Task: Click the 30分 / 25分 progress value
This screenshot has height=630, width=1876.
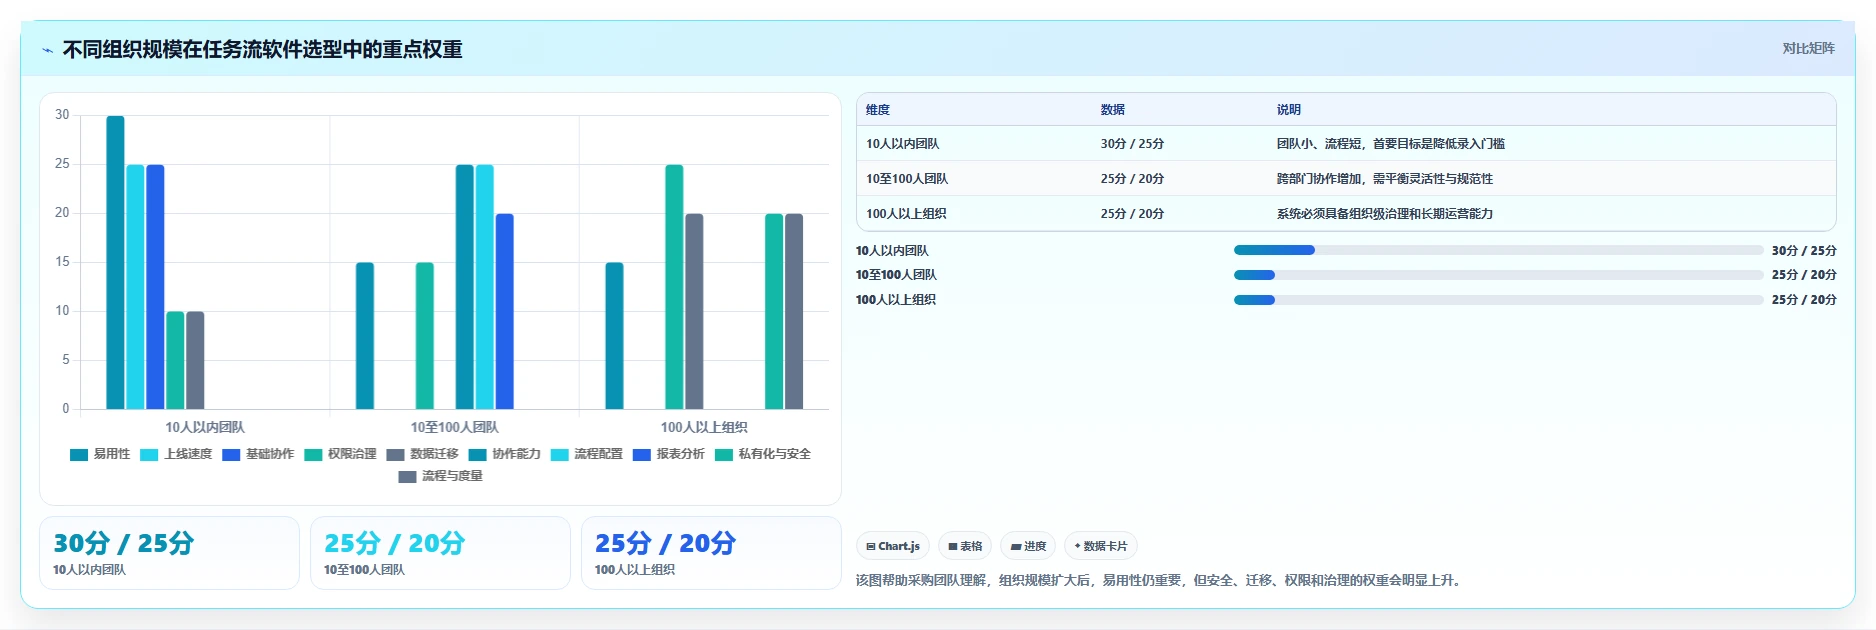Action: click(x=1804, y=251)
